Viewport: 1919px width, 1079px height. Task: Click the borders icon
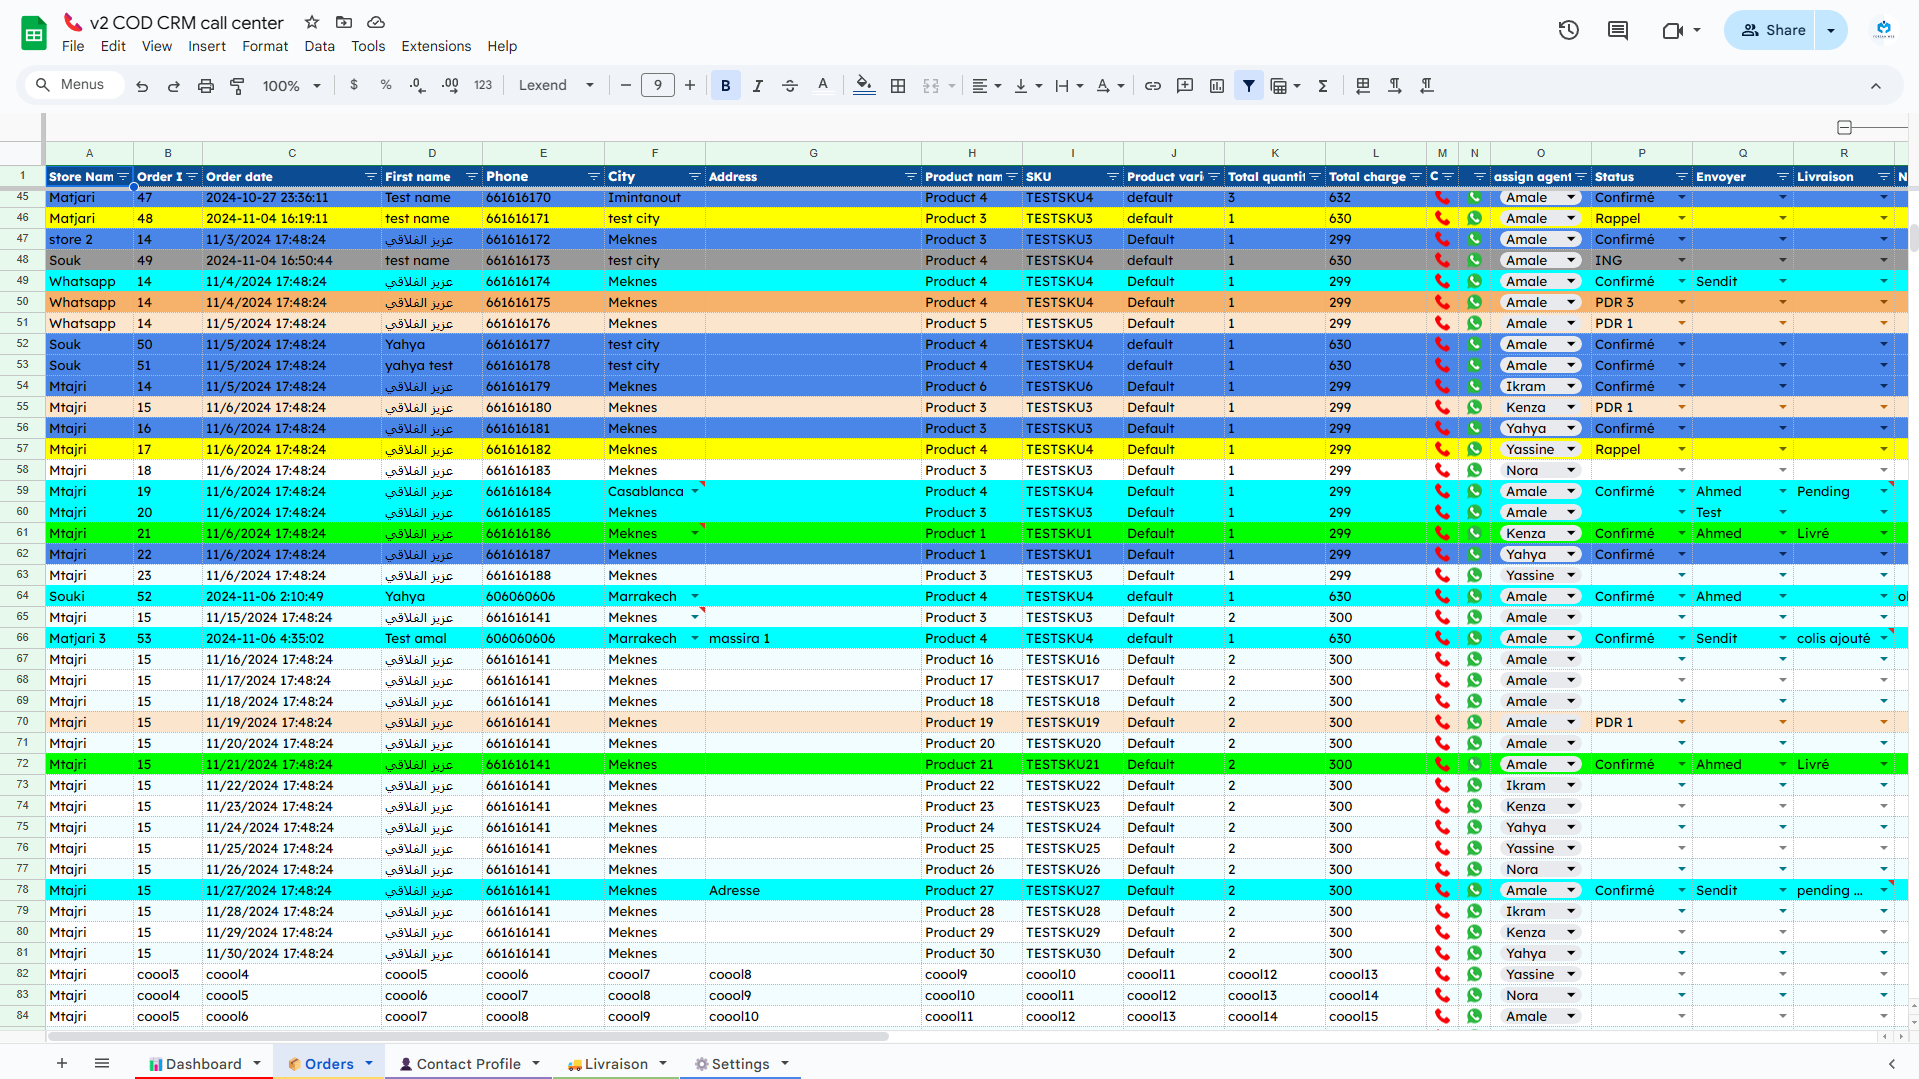click(x=898, y=86)
